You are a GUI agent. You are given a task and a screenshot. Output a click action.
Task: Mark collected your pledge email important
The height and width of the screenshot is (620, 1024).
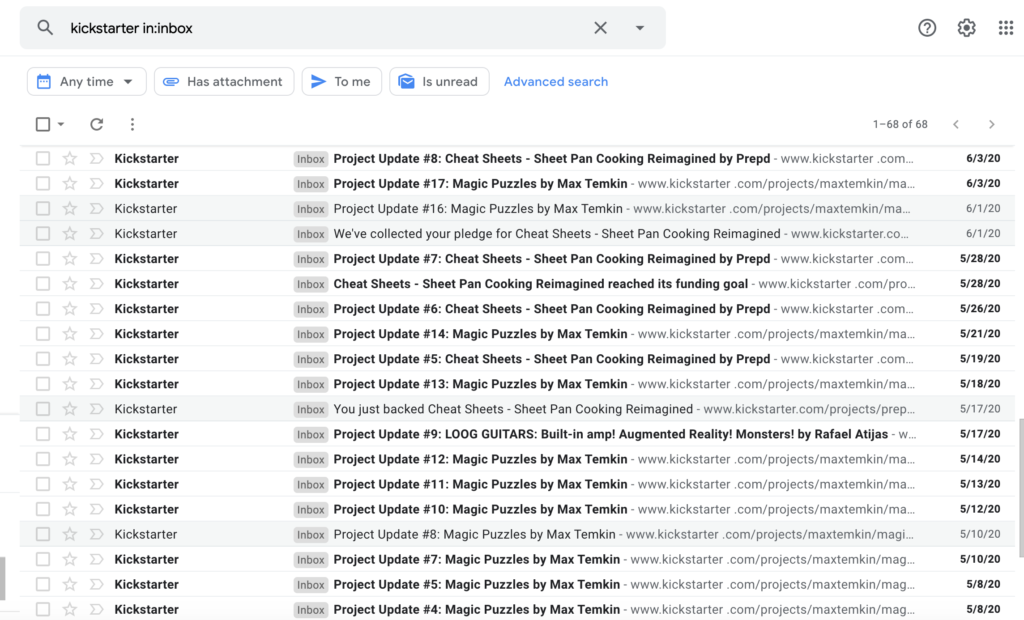click(97, 233)
